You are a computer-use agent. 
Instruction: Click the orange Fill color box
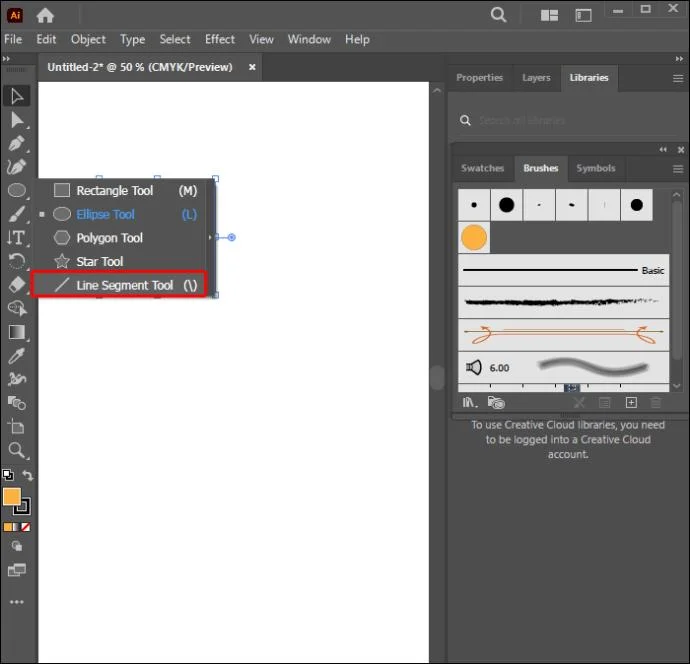click(x=12, y=497)
